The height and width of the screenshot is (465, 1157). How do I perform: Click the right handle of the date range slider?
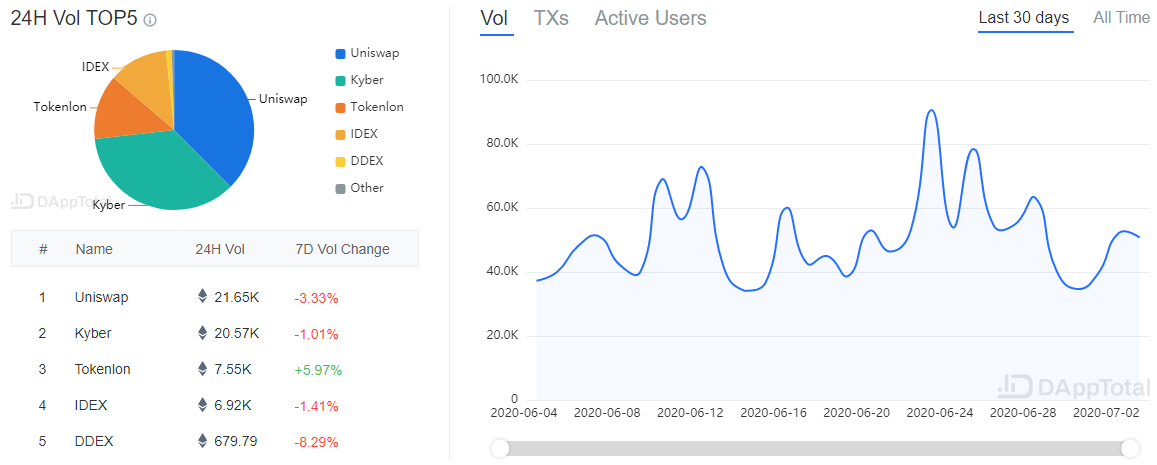coord(1130,448)
